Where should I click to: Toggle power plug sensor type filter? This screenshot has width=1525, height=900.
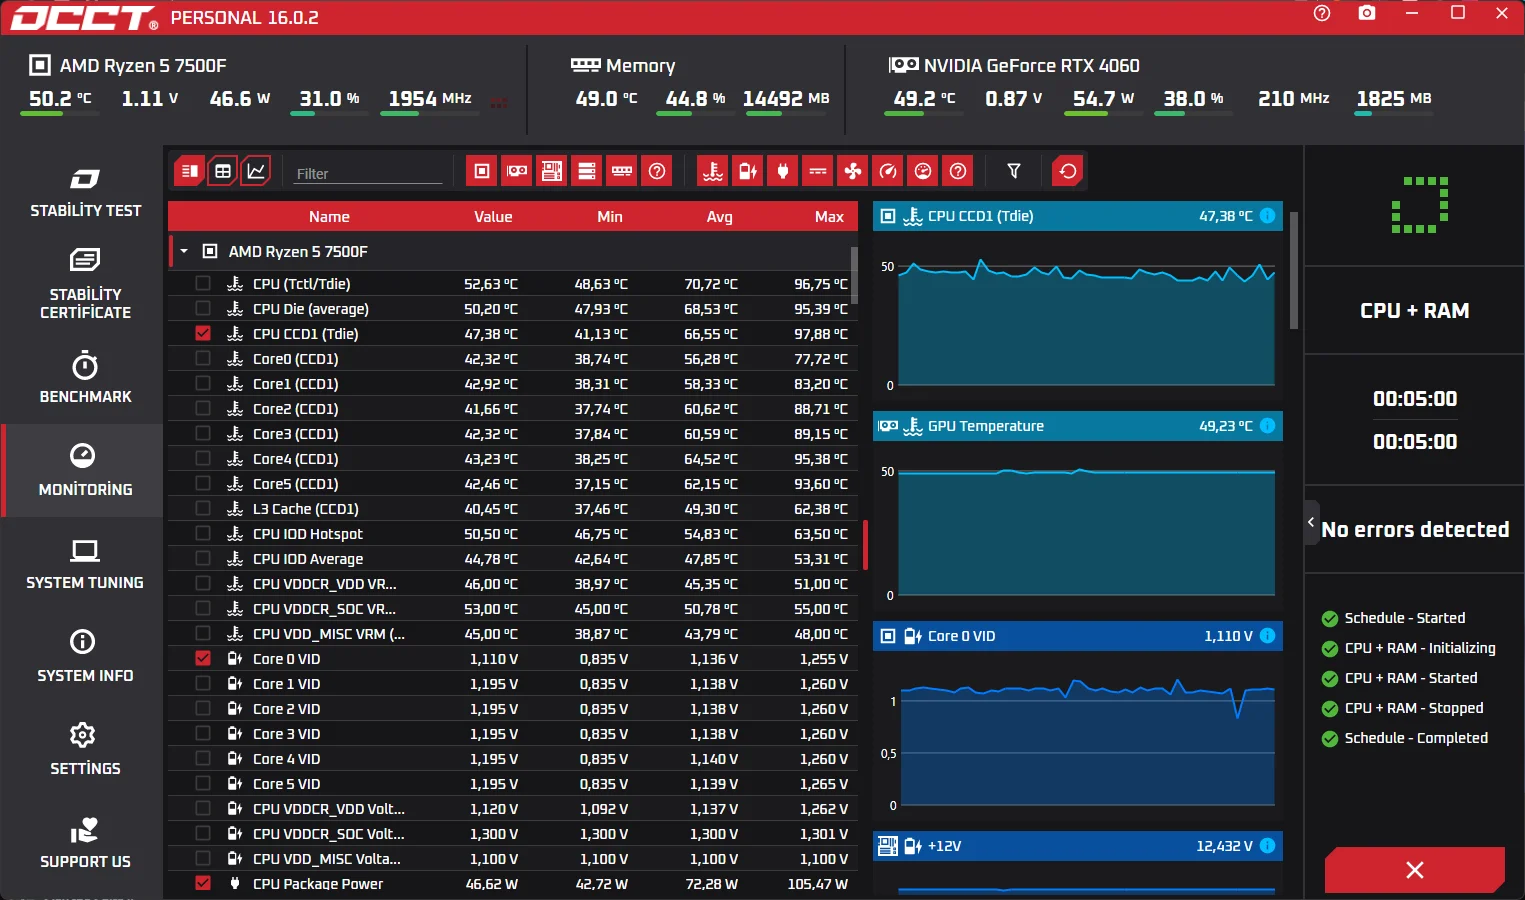pyautogui.click(x=783, y=171)
